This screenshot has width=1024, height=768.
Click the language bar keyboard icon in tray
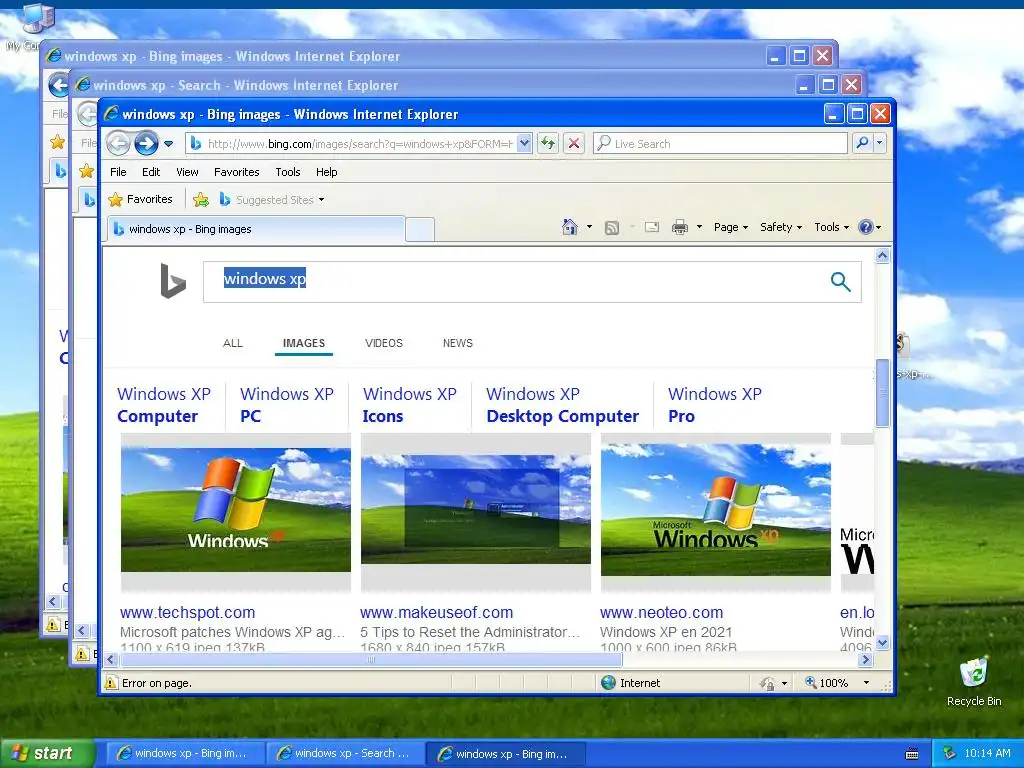[912, 754]
